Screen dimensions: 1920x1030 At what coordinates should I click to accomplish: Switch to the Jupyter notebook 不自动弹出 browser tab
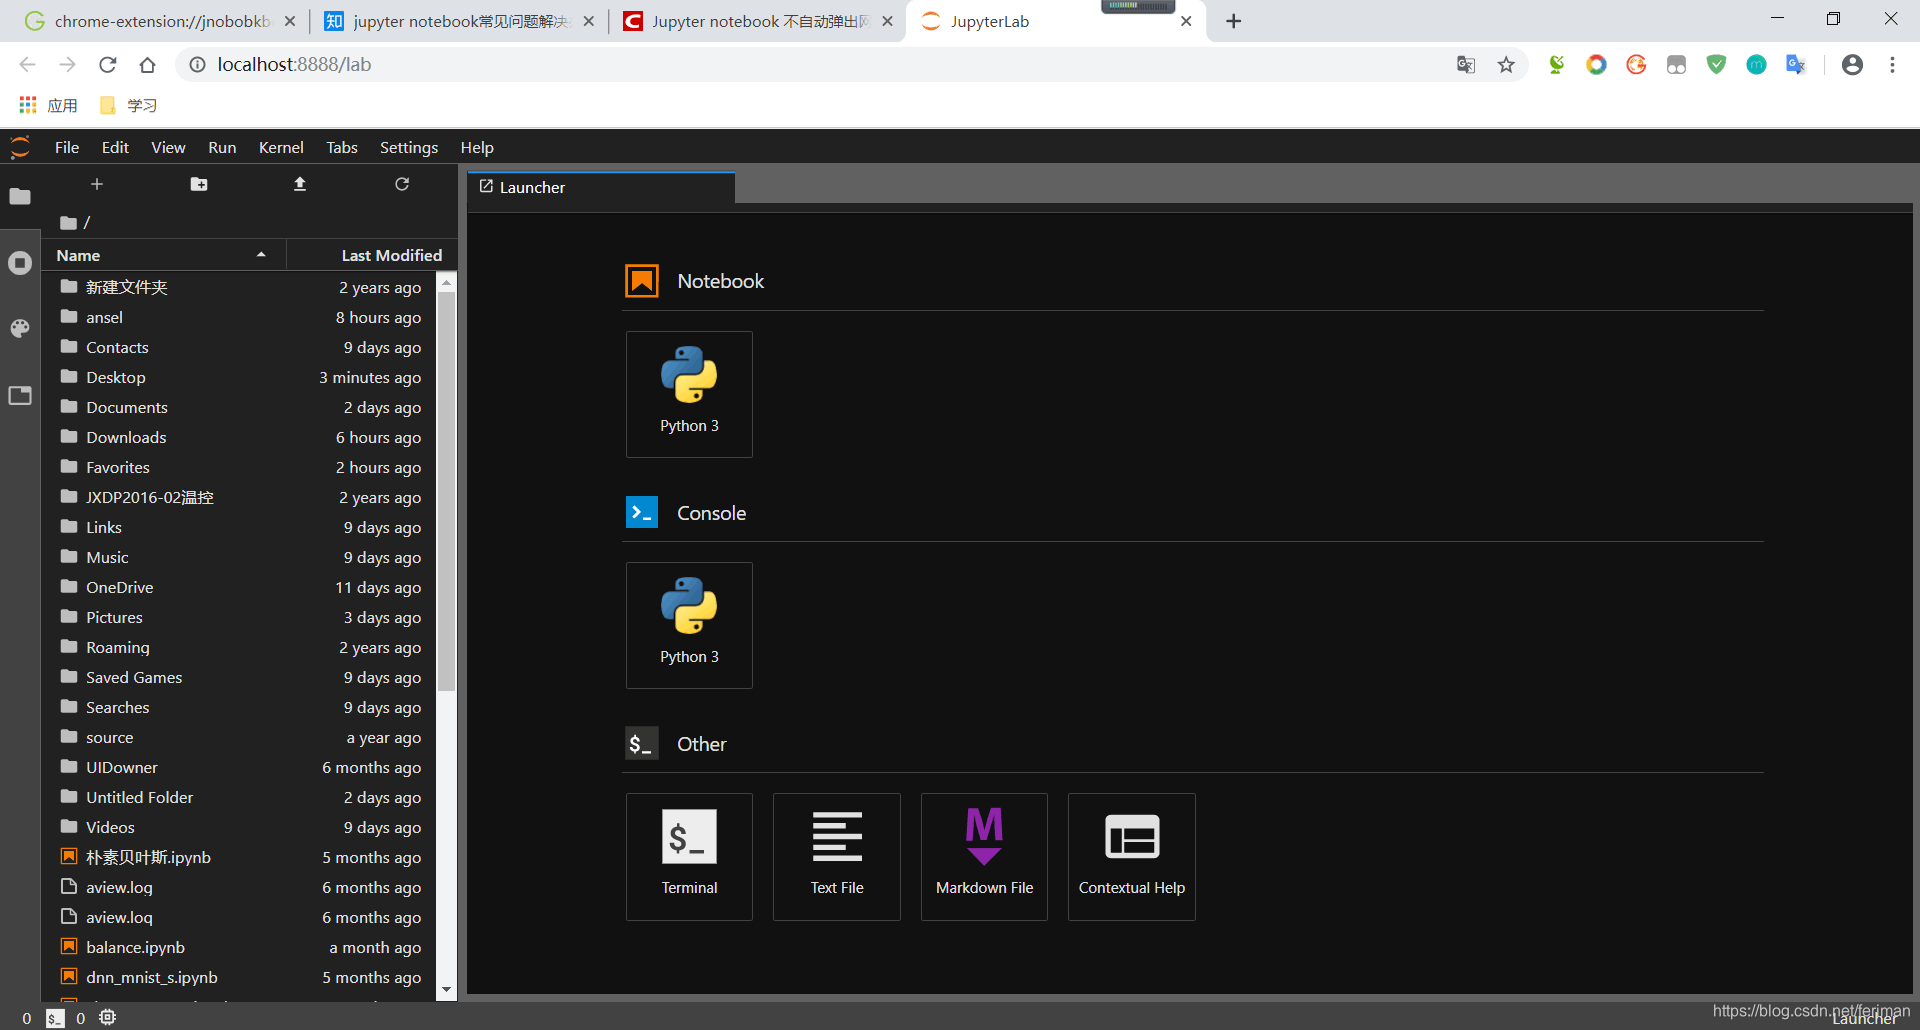[758, 21]
